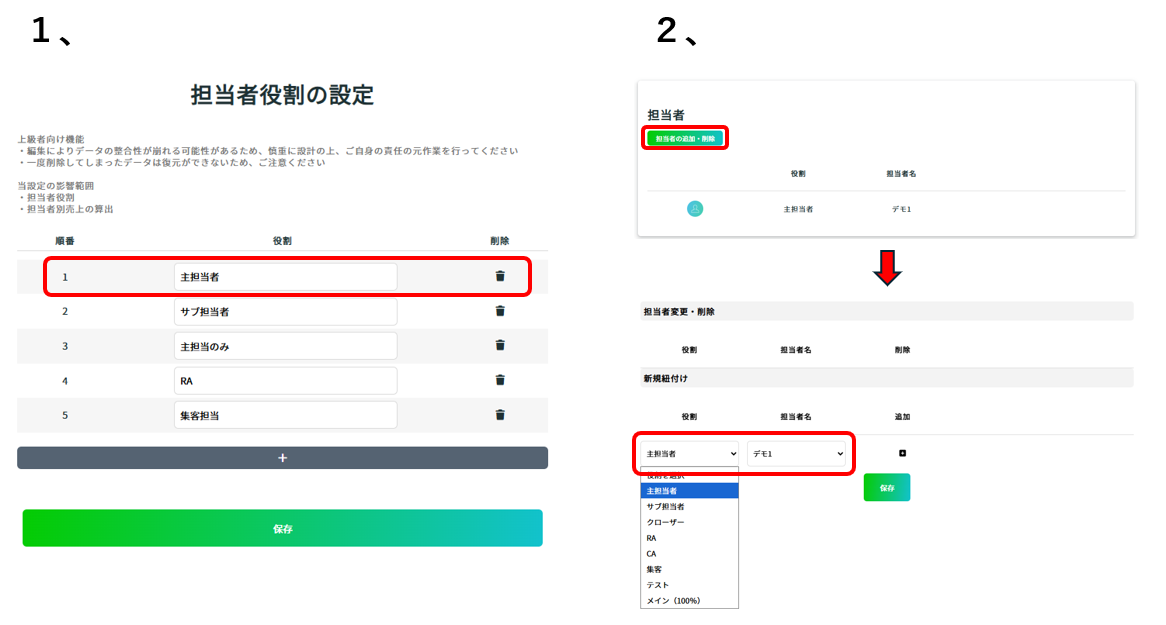Click the 主担当のみ role text field

285,346
